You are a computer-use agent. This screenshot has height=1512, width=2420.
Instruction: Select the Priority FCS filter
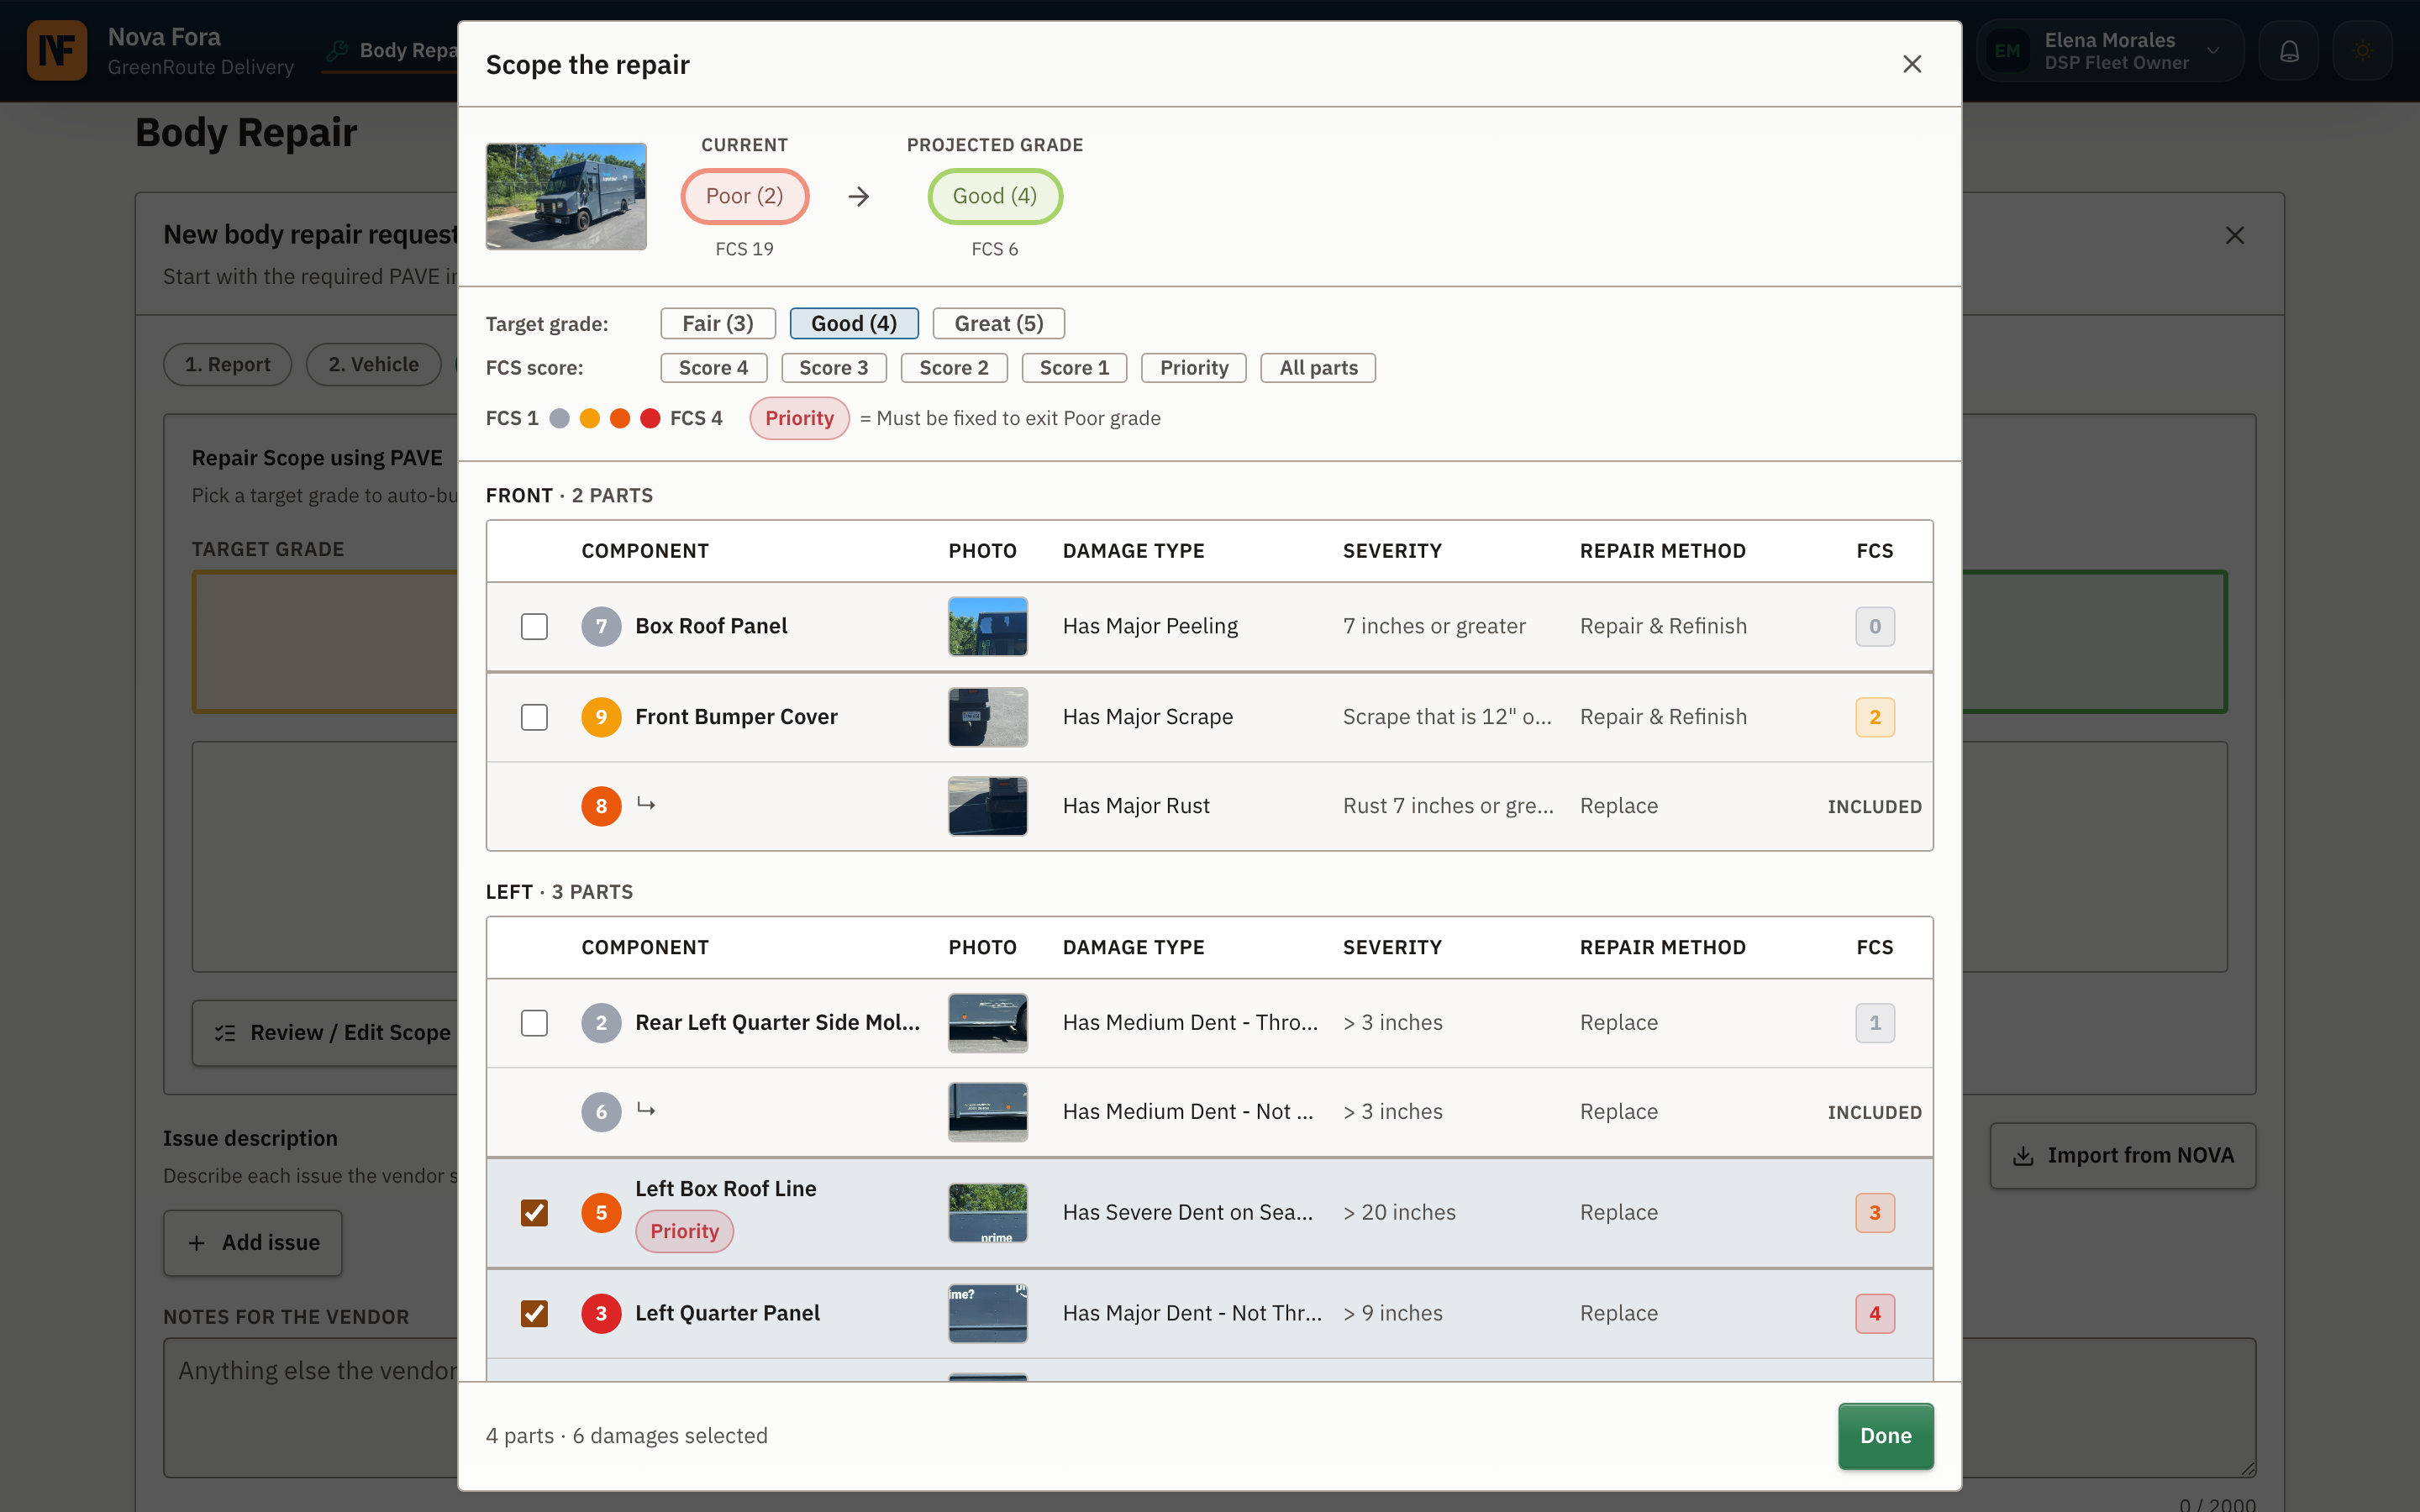1193,368
